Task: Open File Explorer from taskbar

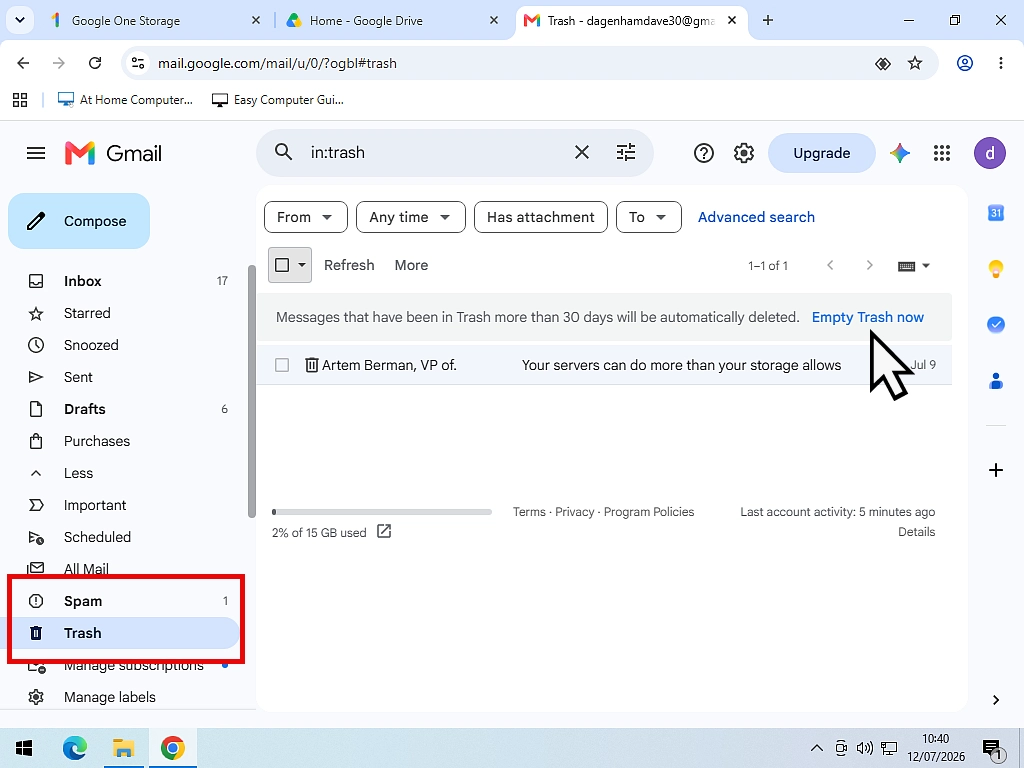Action: (123, 748)
